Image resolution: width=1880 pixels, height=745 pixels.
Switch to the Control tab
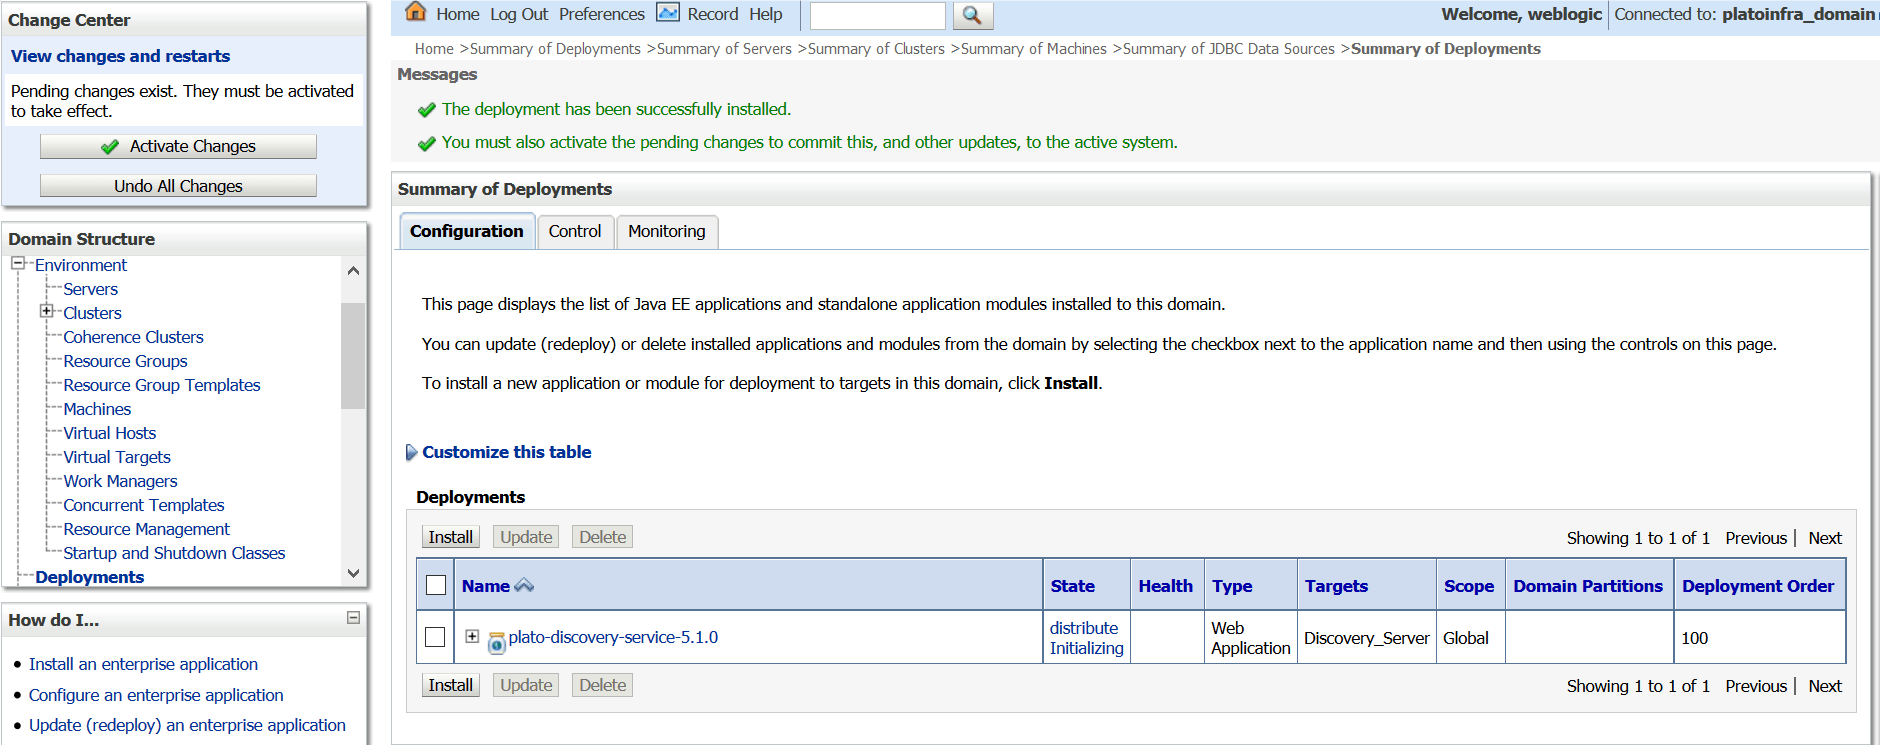(575, 231)
